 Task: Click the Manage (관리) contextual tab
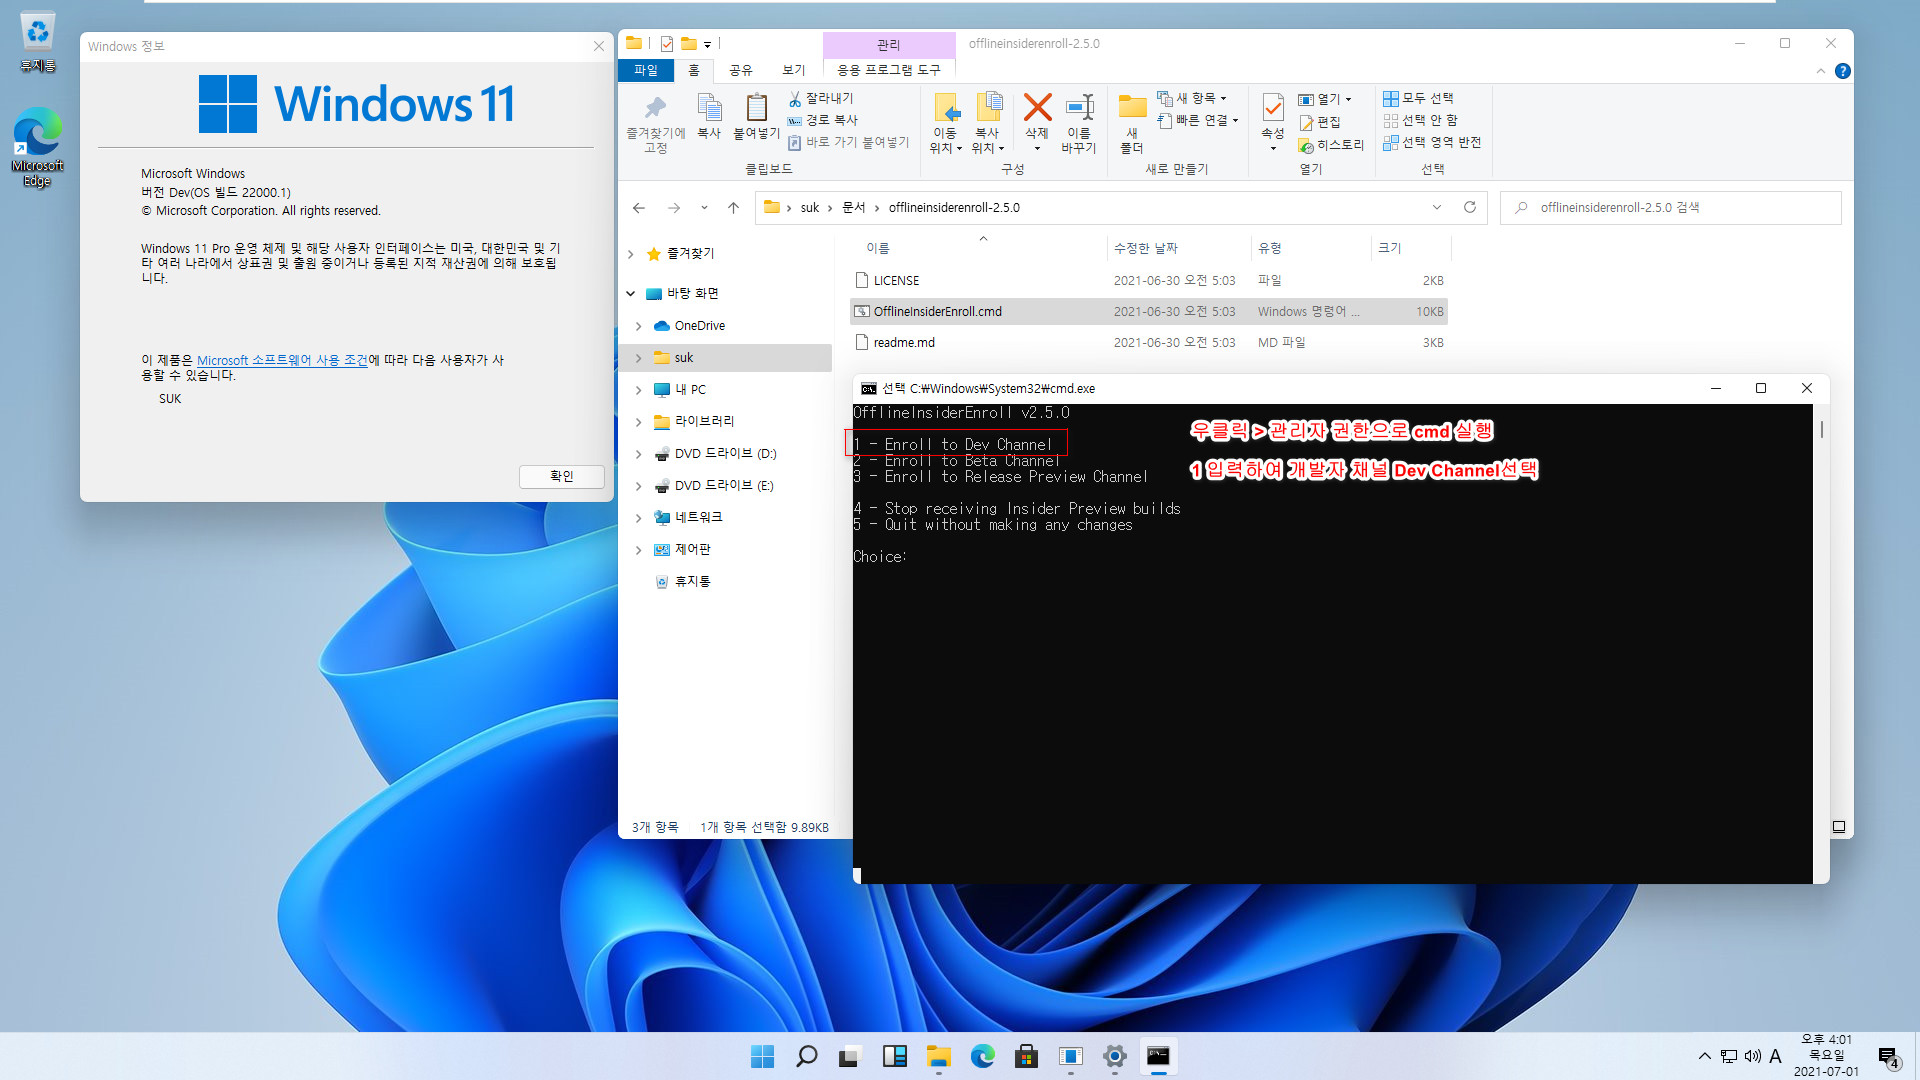click(889, 45)
